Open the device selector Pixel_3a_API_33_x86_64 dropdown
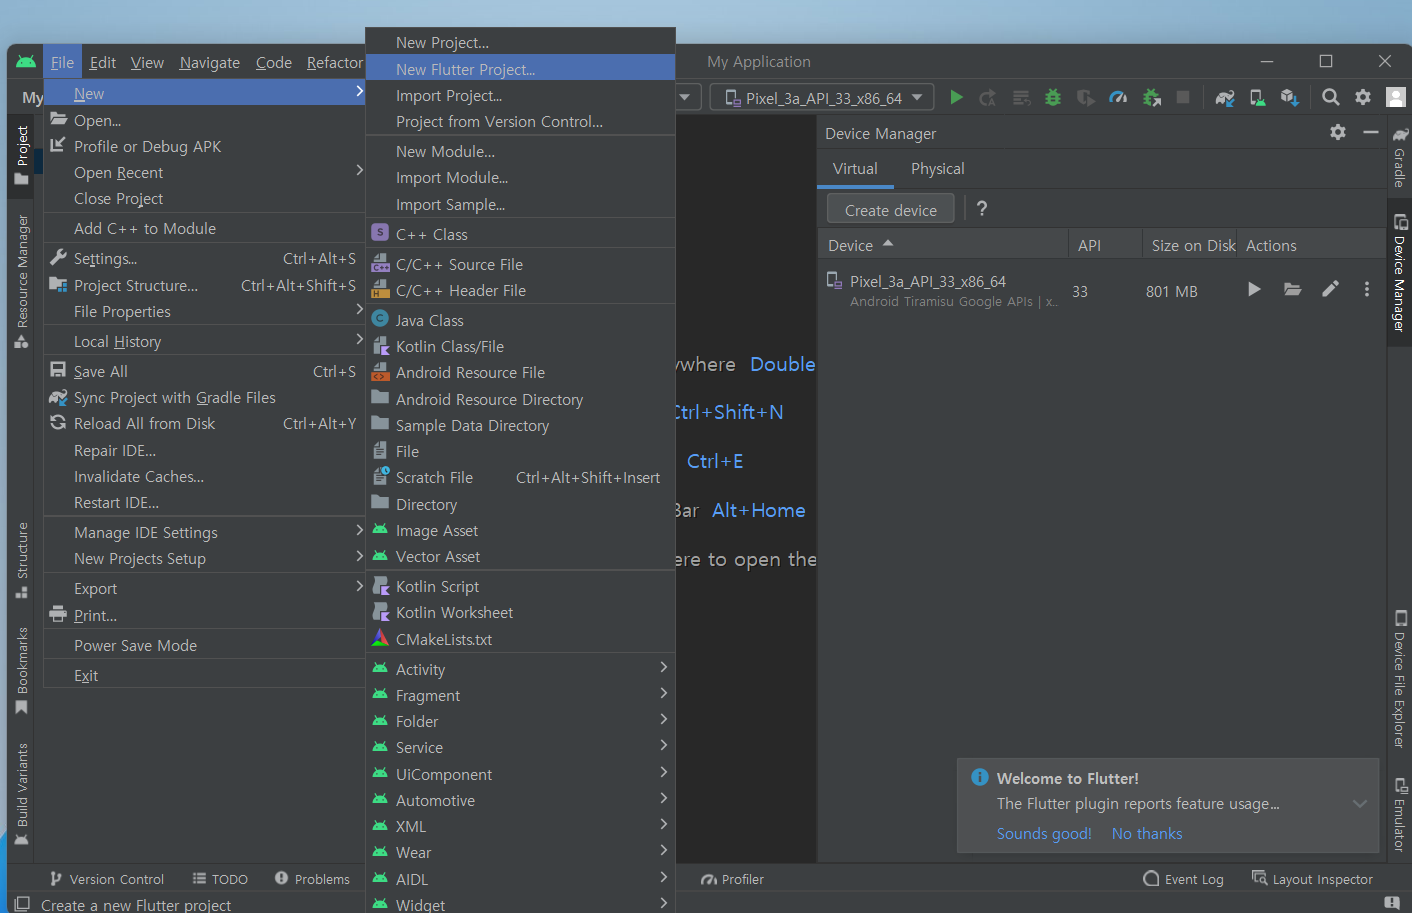 (822, 98)
